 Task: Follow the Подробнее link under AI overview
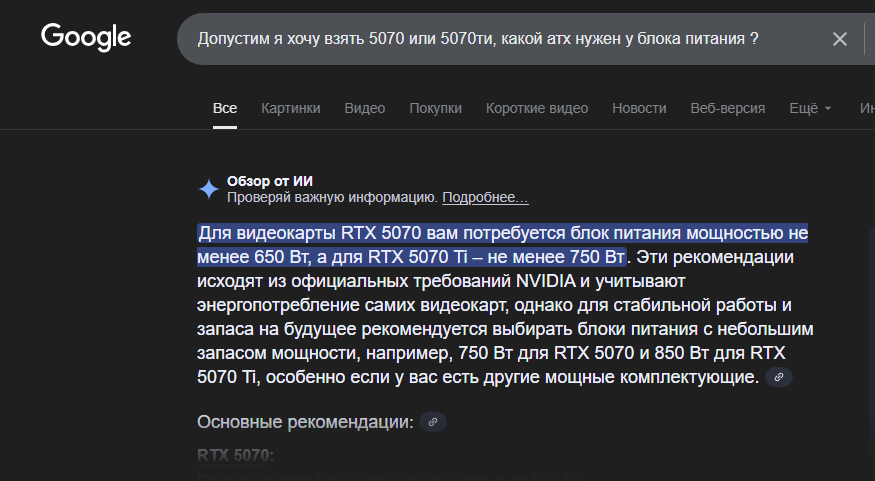click(485, 198)
